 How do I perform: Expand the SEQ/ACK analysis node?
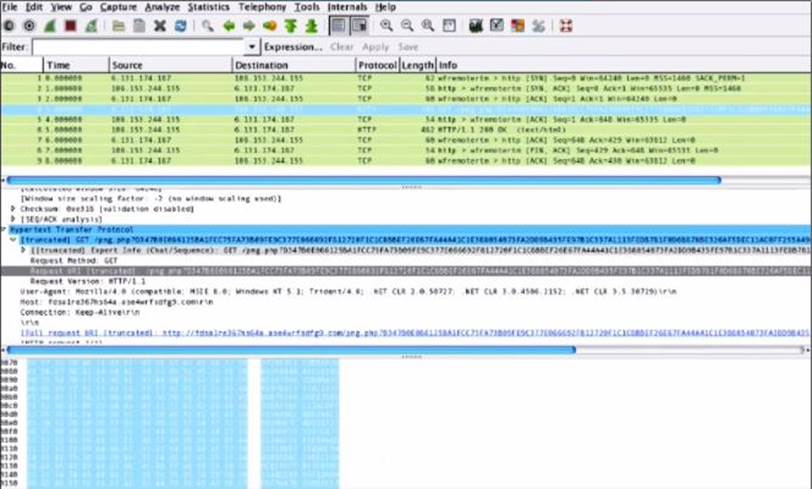[x=14, y=219]
